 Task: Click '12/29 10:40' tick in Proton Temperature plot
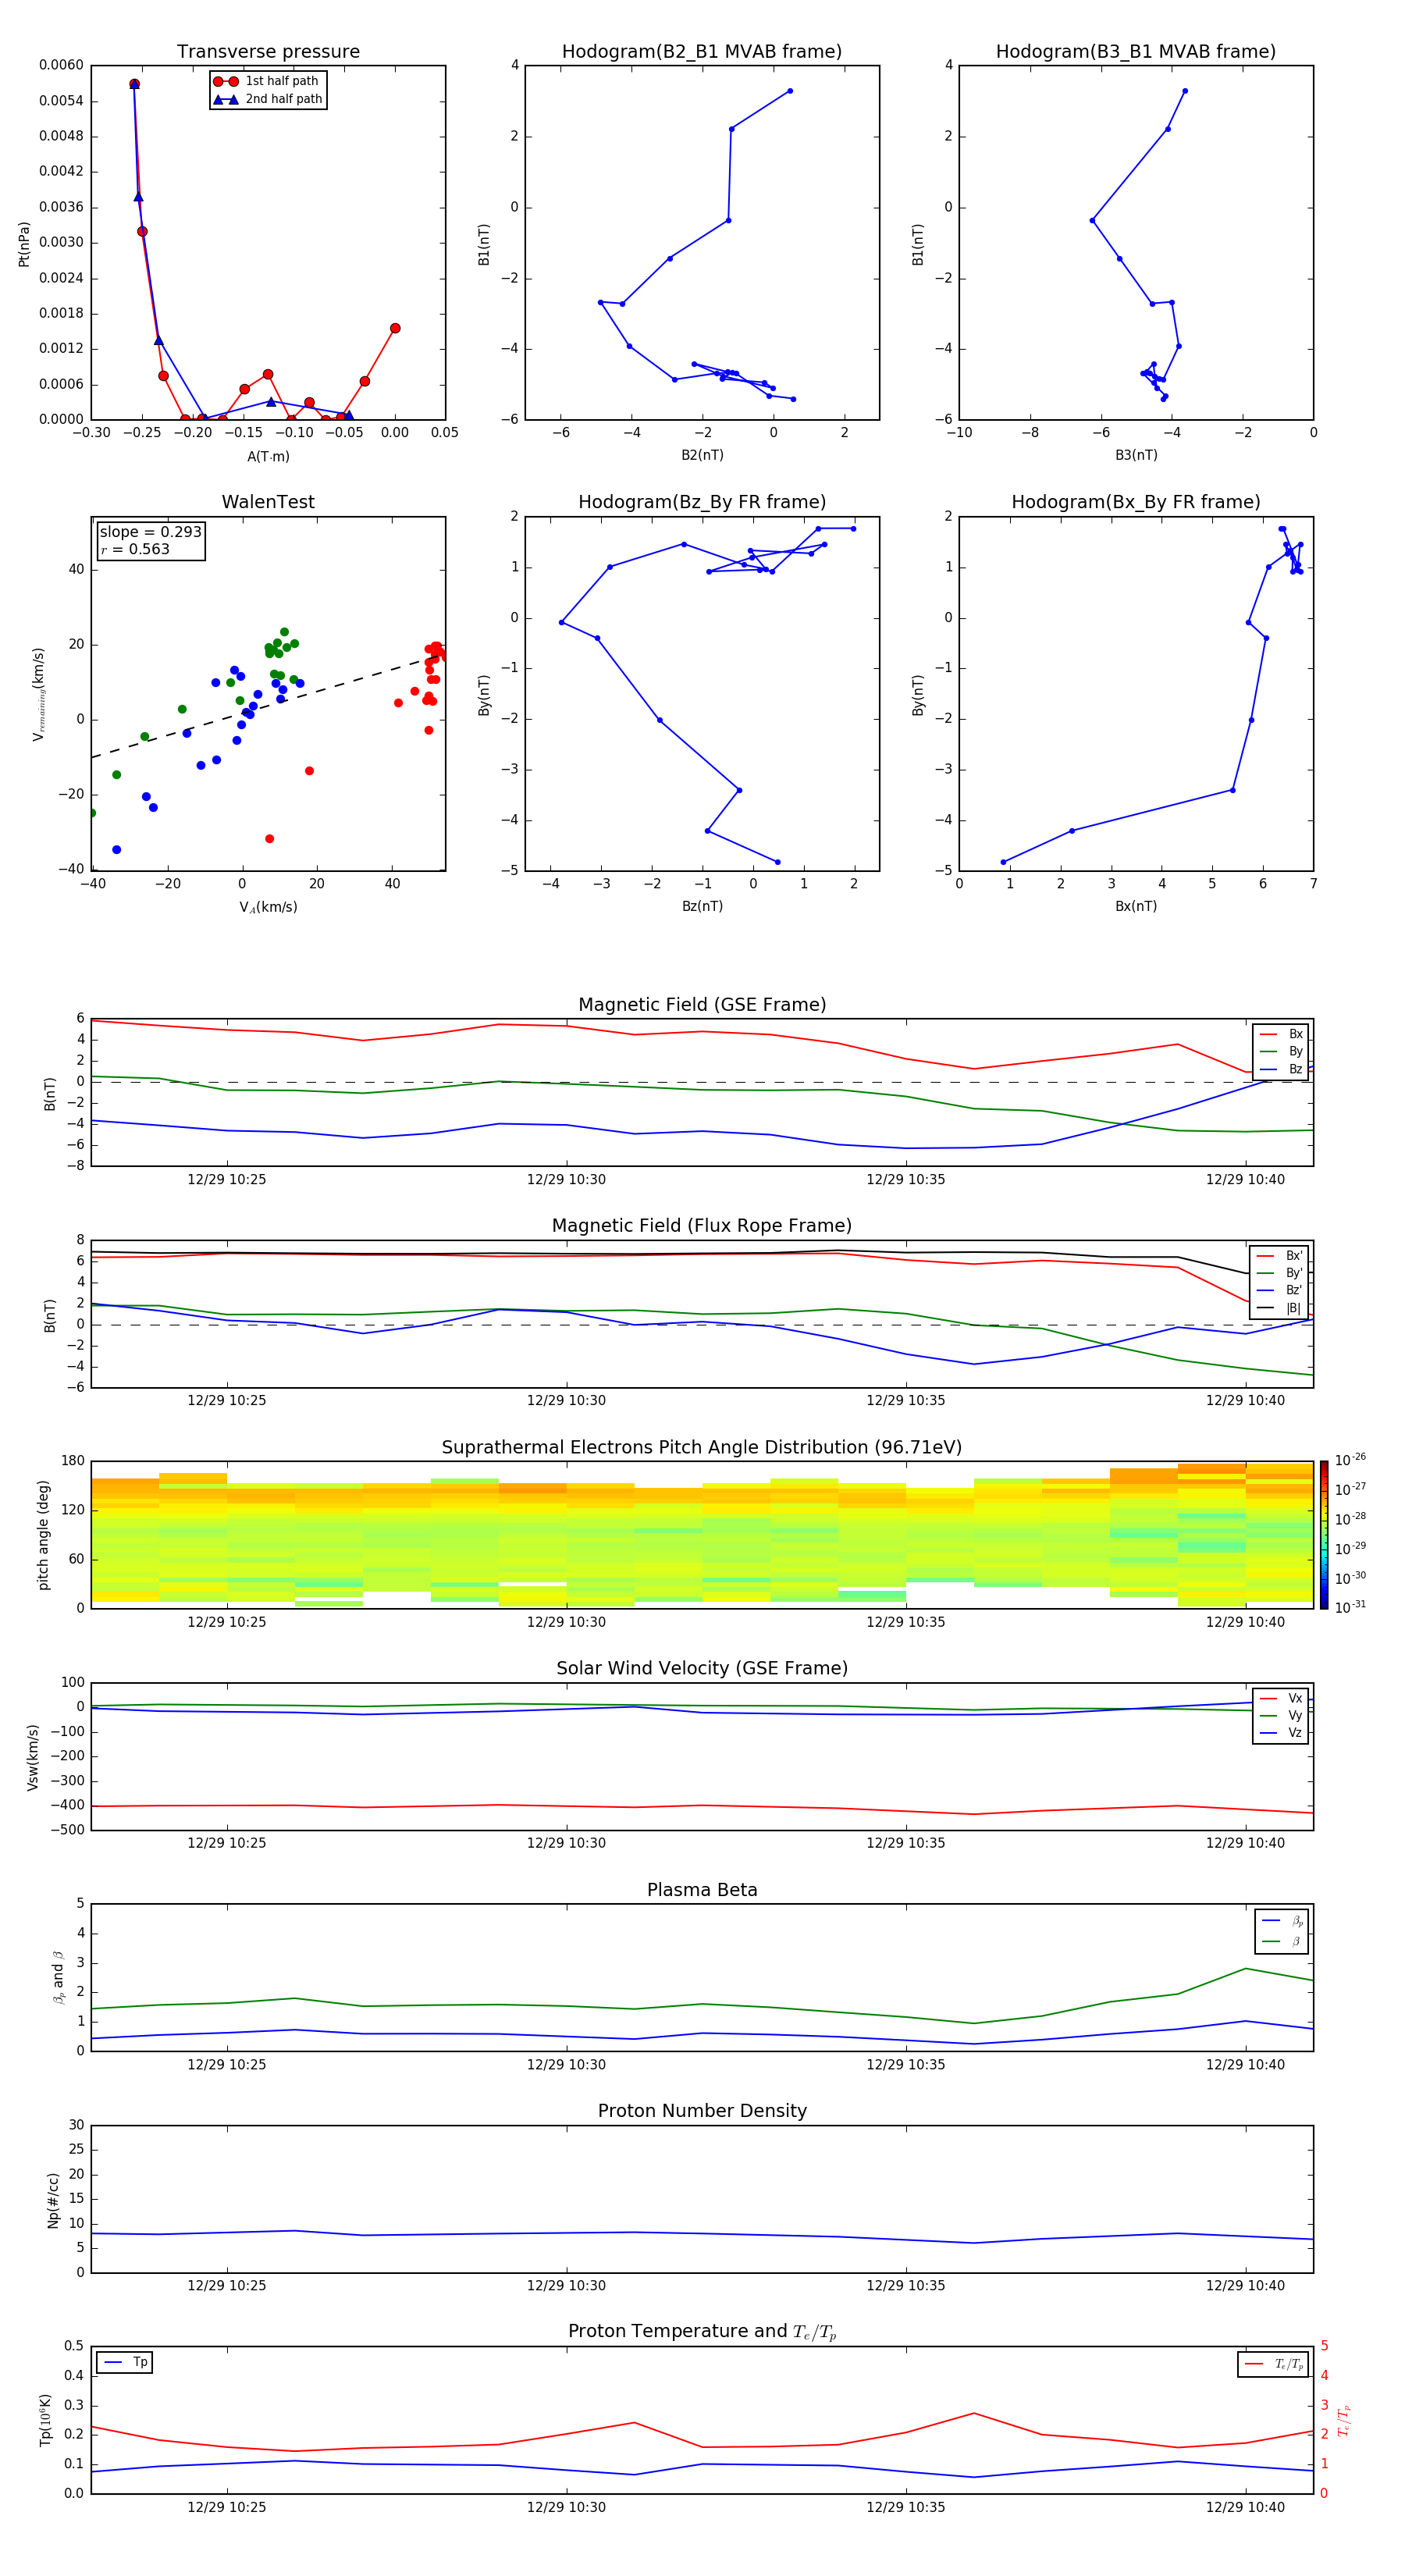click(1245, 2507)
